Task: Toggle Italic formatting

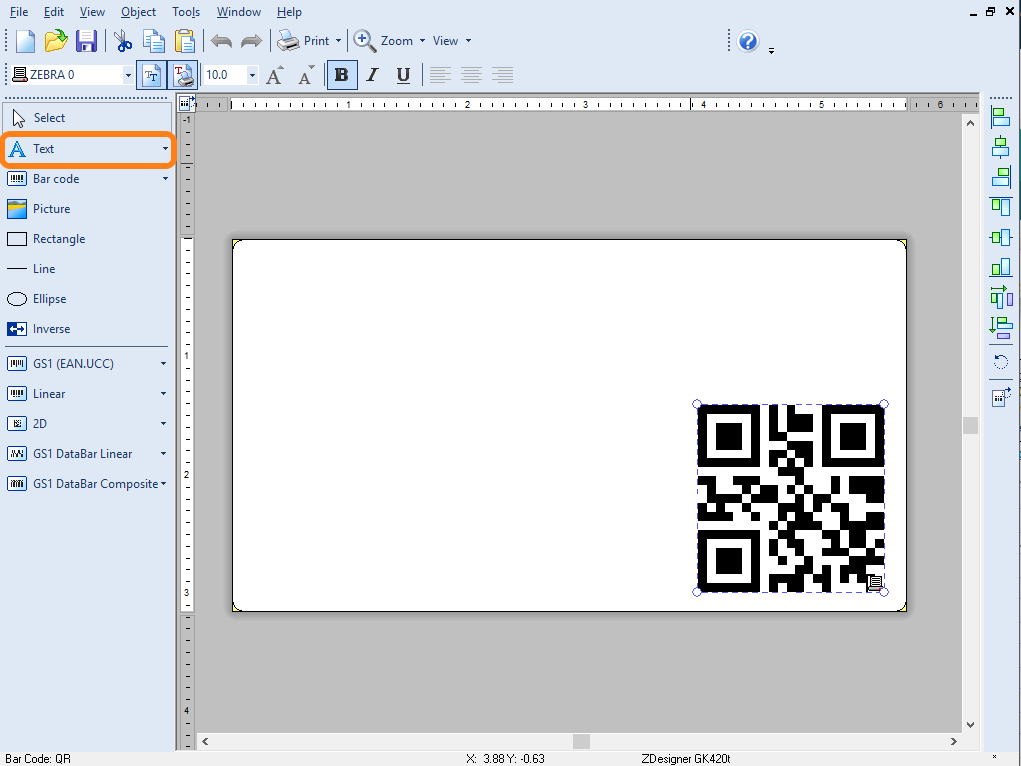Action: [x=372, y=75]
